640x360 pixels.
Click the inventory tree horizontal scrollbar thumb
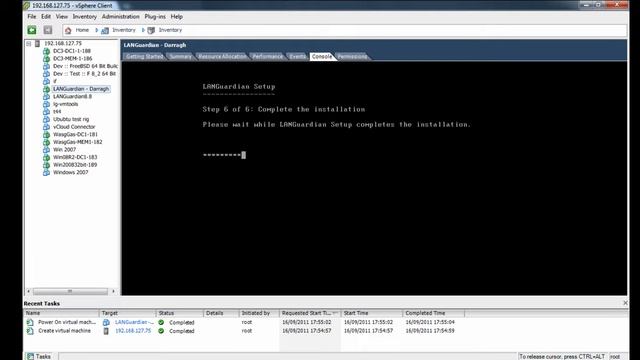pos(70,291)
